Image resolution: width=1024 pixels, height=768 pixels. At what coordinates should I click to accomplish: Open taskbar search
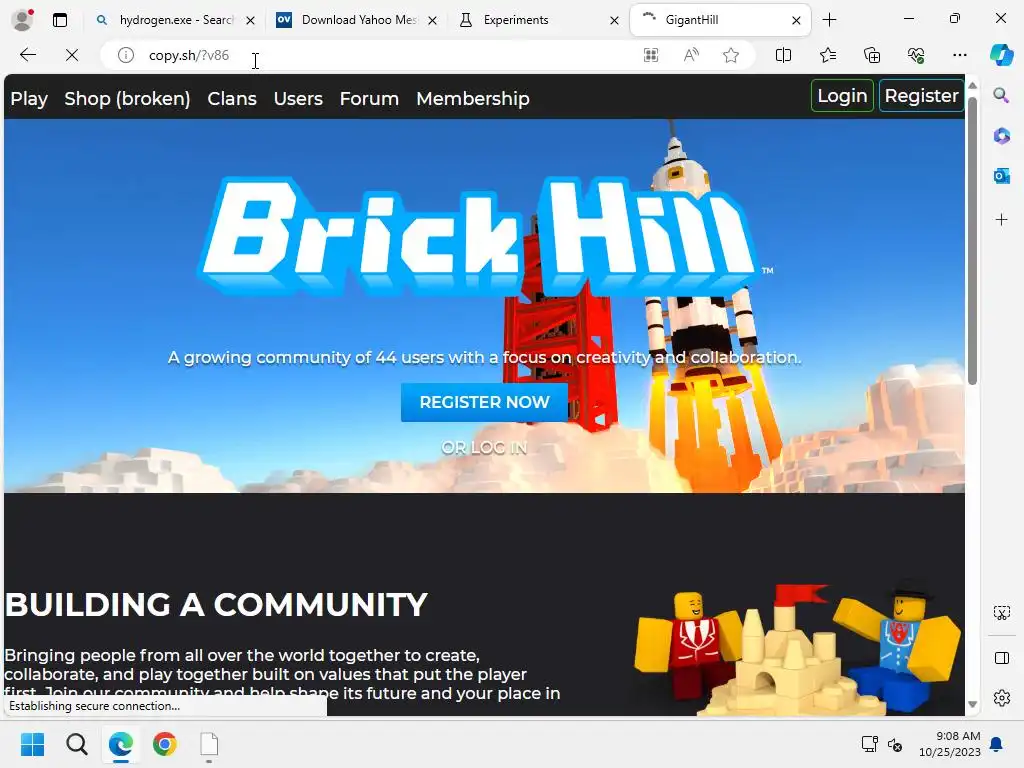point(76,744)
